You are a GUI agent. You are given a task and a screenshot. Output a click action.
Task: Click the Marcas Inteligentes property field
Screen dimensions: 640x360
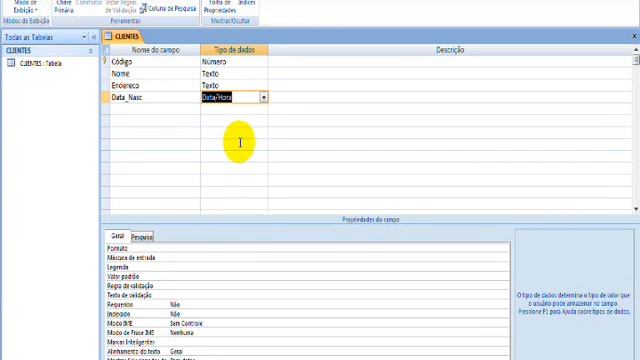339,342
